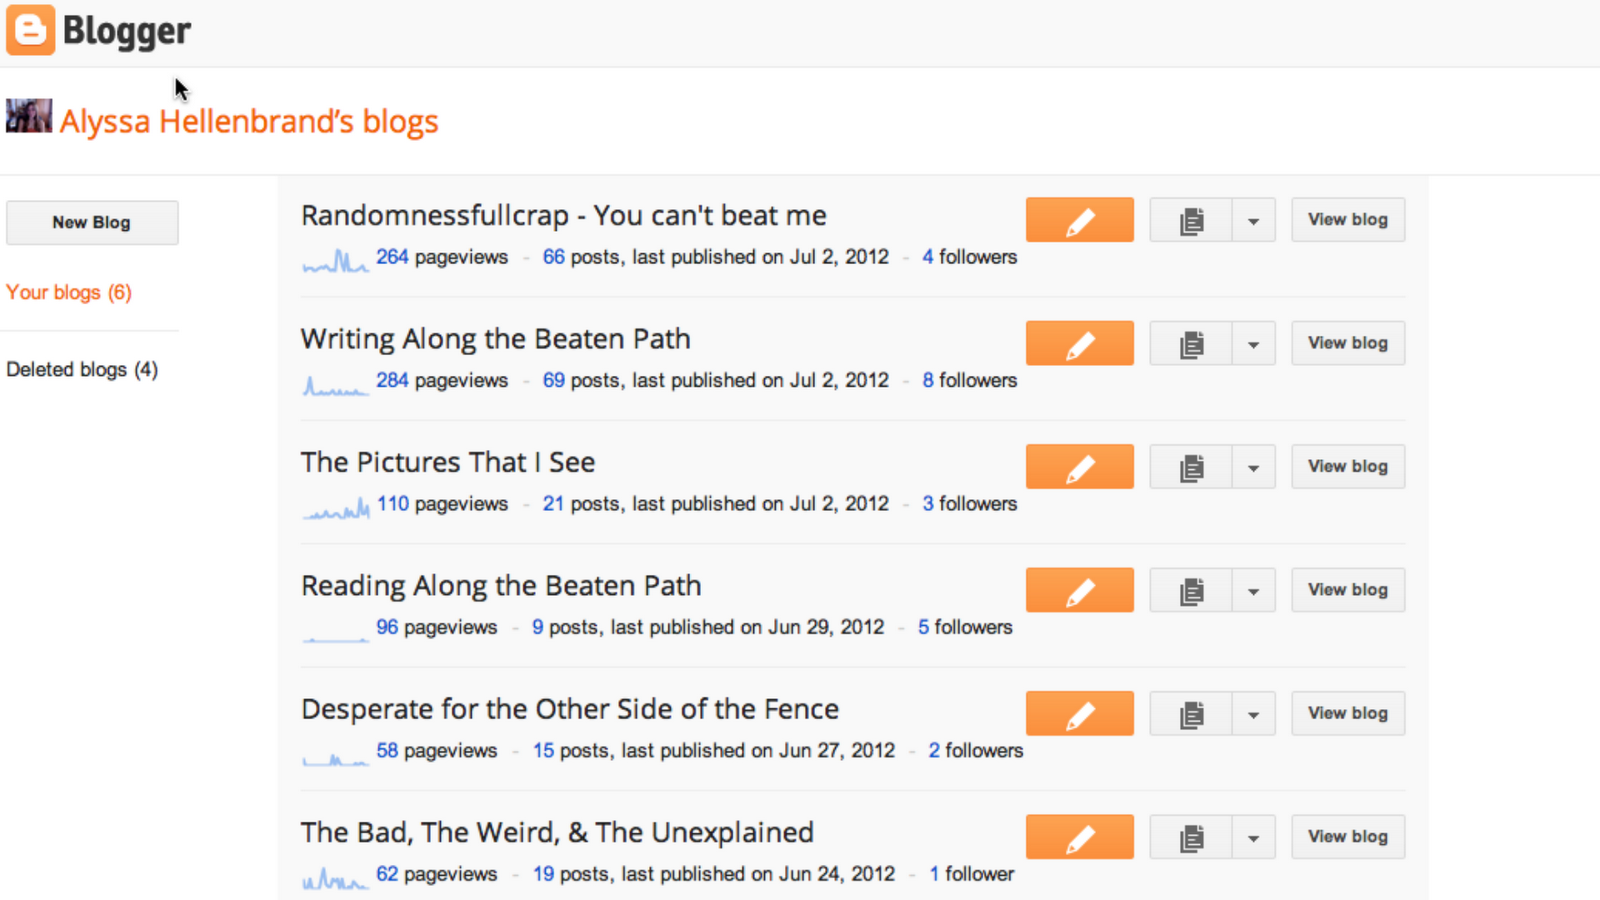Screen dimensions: 1600x900
Task: Expand dropdown arrow for Randomnessfullcrap blog
Action: pos(1253,220)
